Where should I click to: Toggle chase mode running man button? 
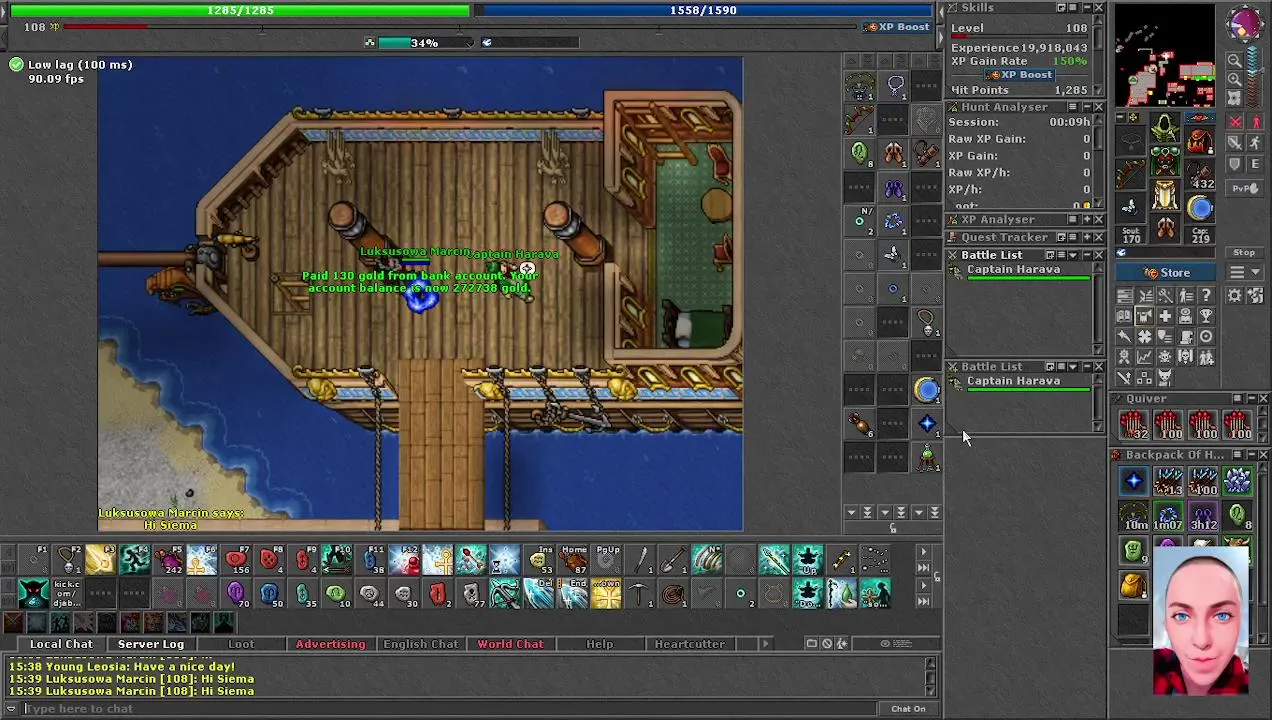click(x=1256, y=142)
